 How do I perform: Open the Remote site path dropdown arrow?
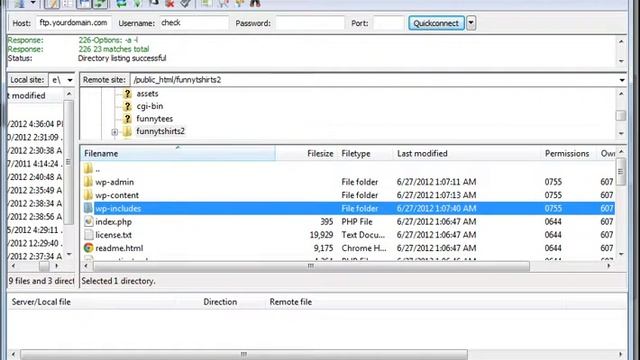tap(622, 80)
